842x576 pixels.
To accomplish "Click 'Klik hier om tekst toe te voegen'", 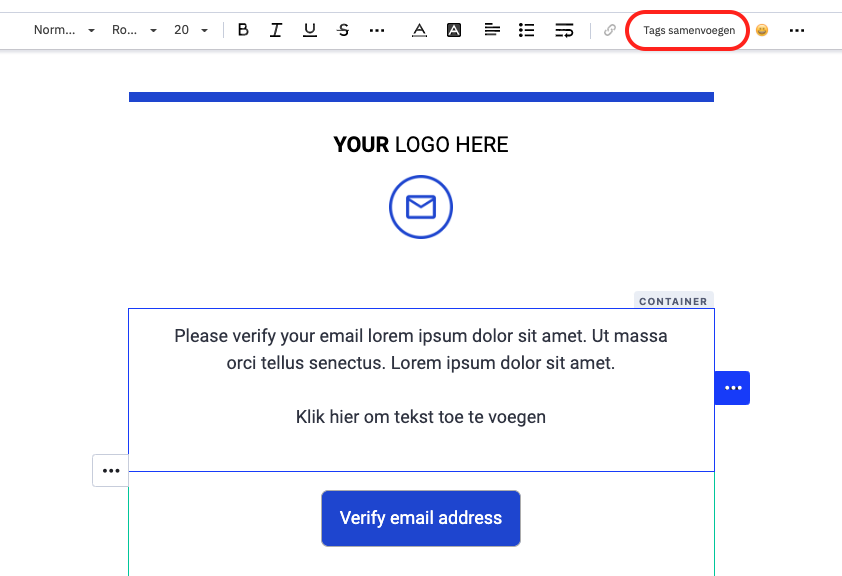I will pyautogui.click(x=421, y=417).
